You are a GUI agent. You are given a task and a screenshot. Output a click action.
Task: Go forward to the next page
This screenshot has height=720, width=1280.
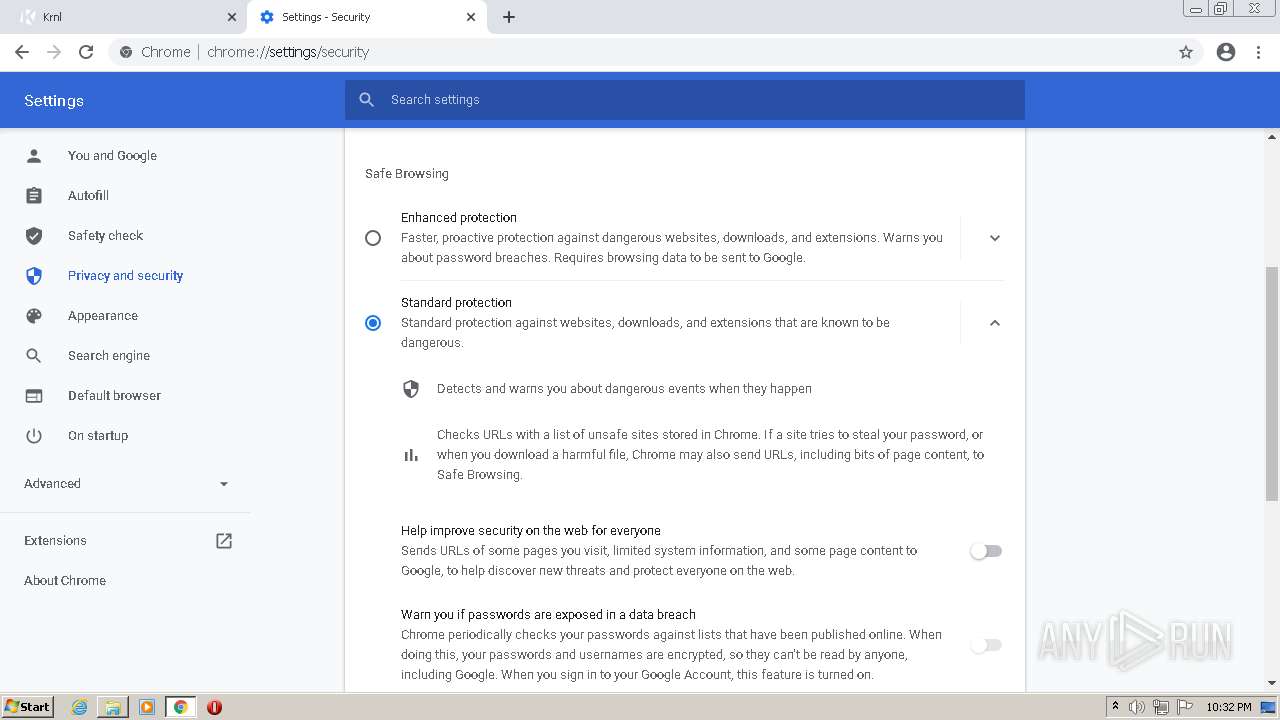(54, 52)
